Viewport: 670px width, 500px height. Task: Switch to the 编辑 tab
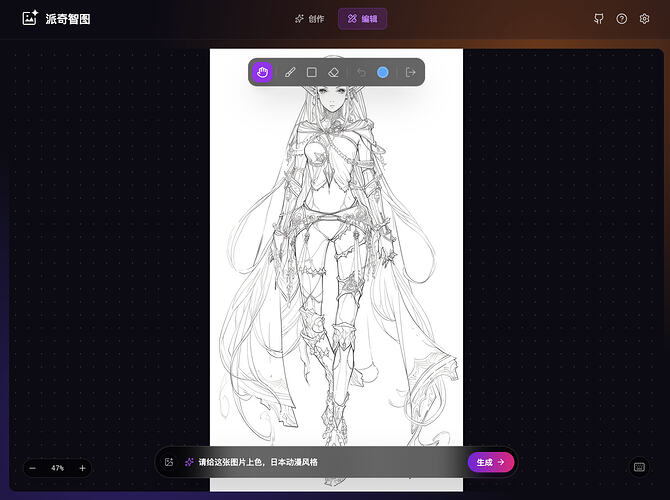362,19
